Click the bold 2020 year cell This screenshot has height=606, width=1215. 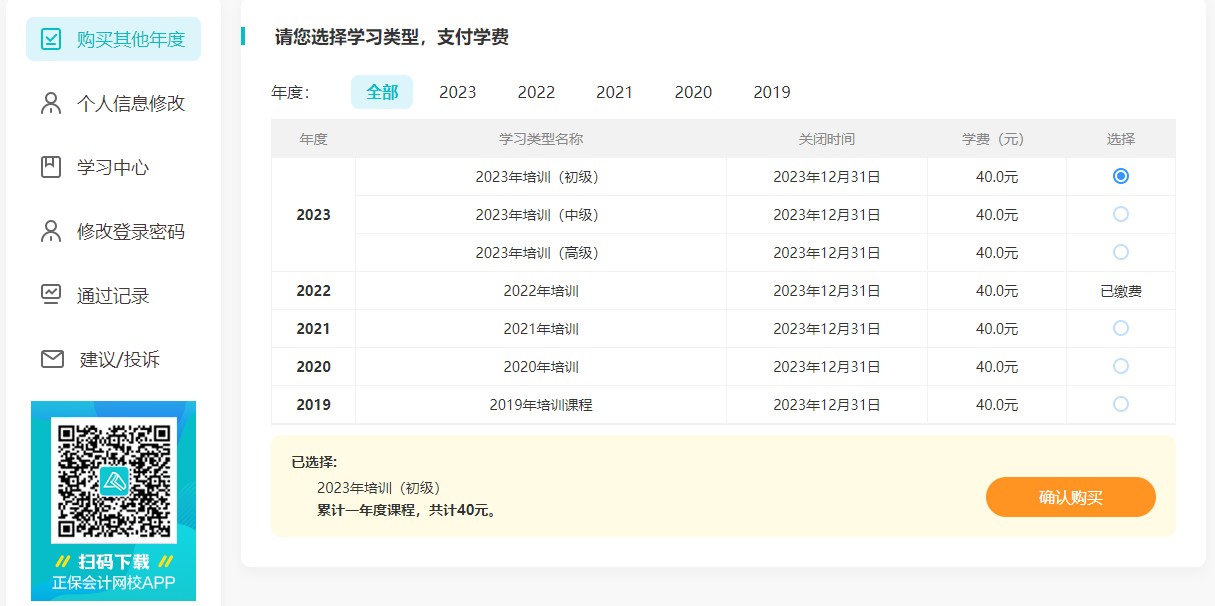pyautogui.click(x=313, y=367)
